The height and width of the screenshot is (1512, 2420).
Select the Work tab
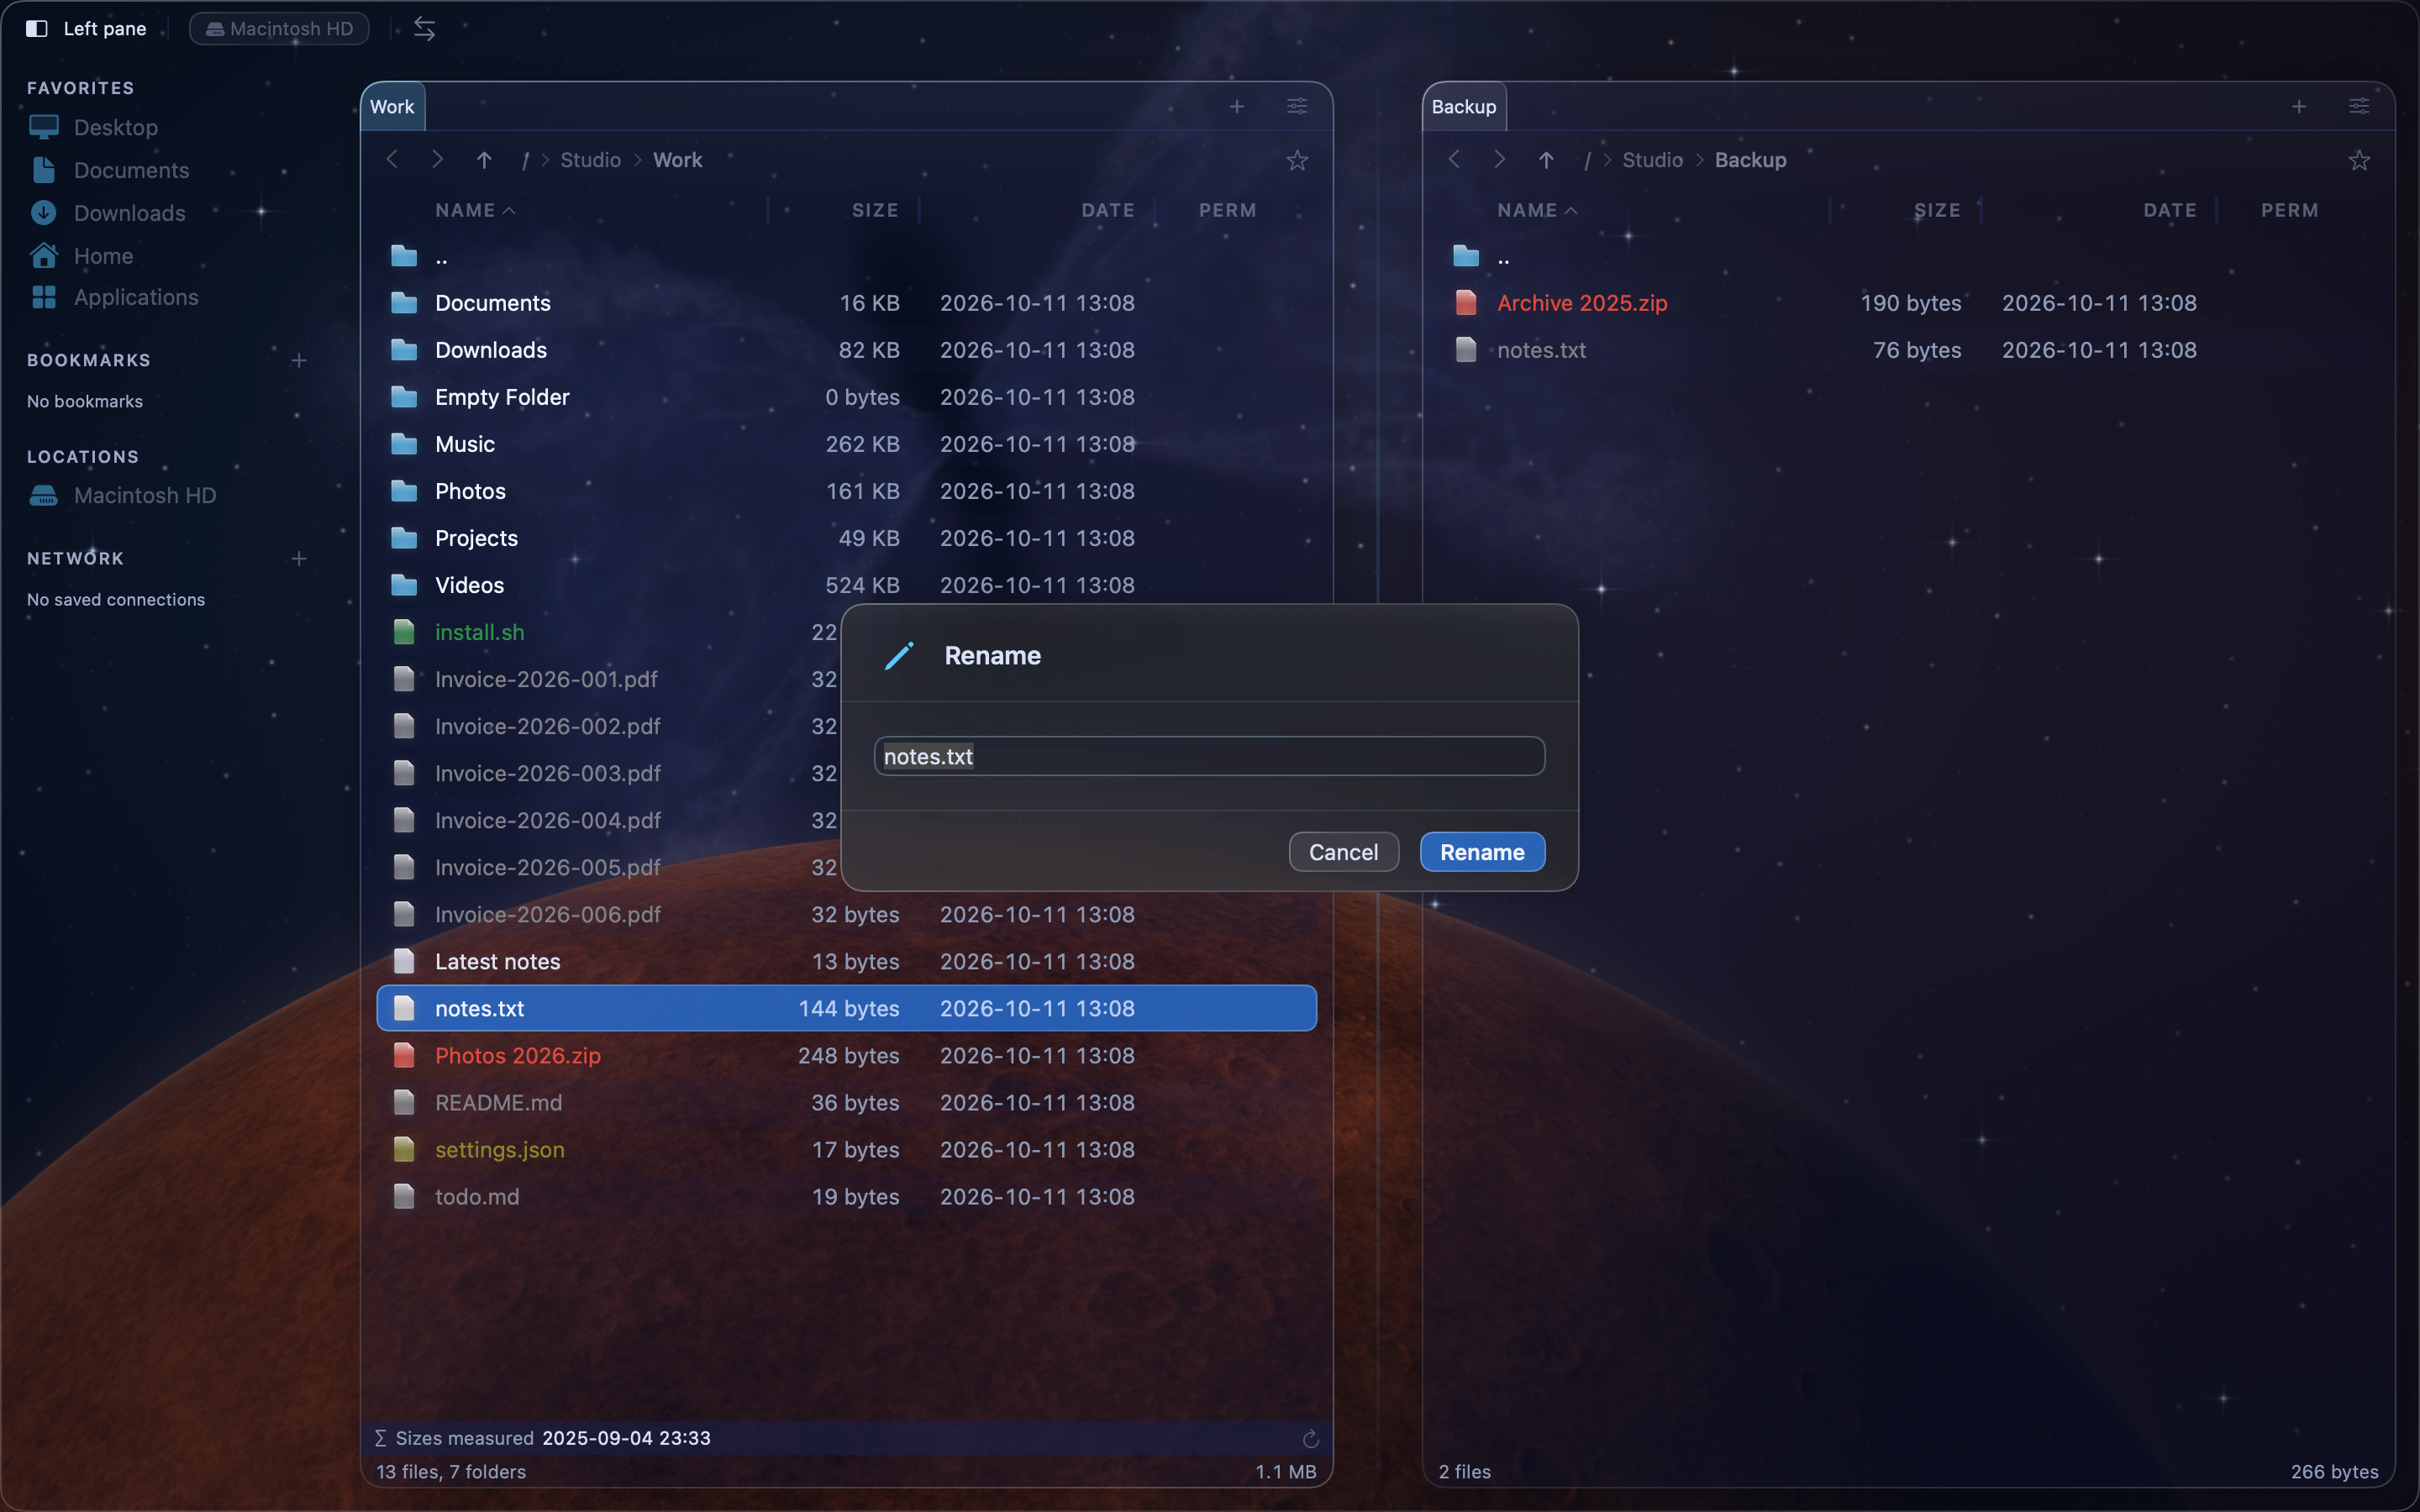392,106
